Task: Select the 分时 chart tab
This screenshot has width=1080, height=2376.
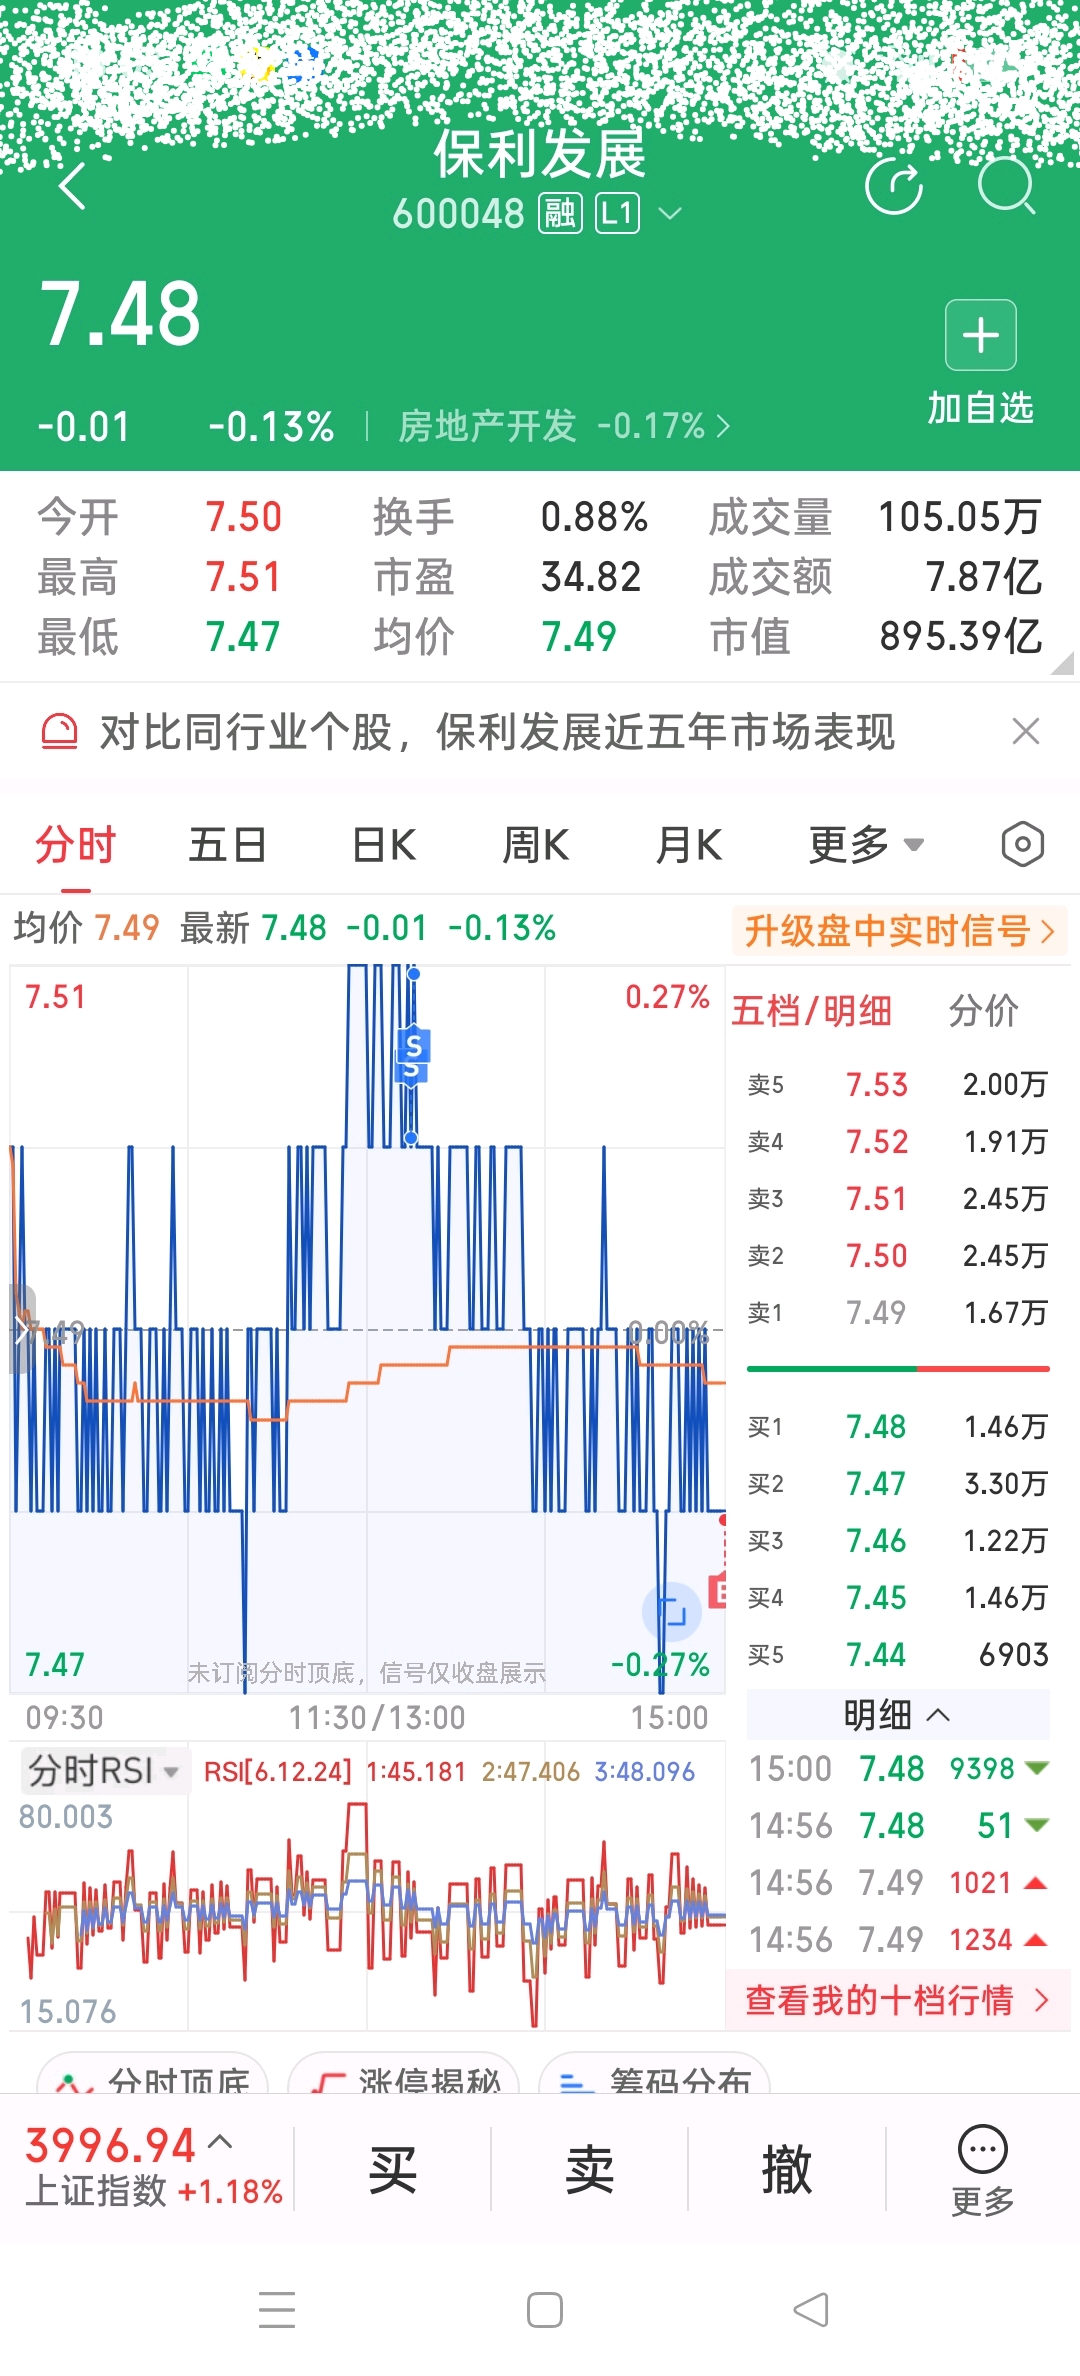Action: pyautogui.click(x=76, y=845)
